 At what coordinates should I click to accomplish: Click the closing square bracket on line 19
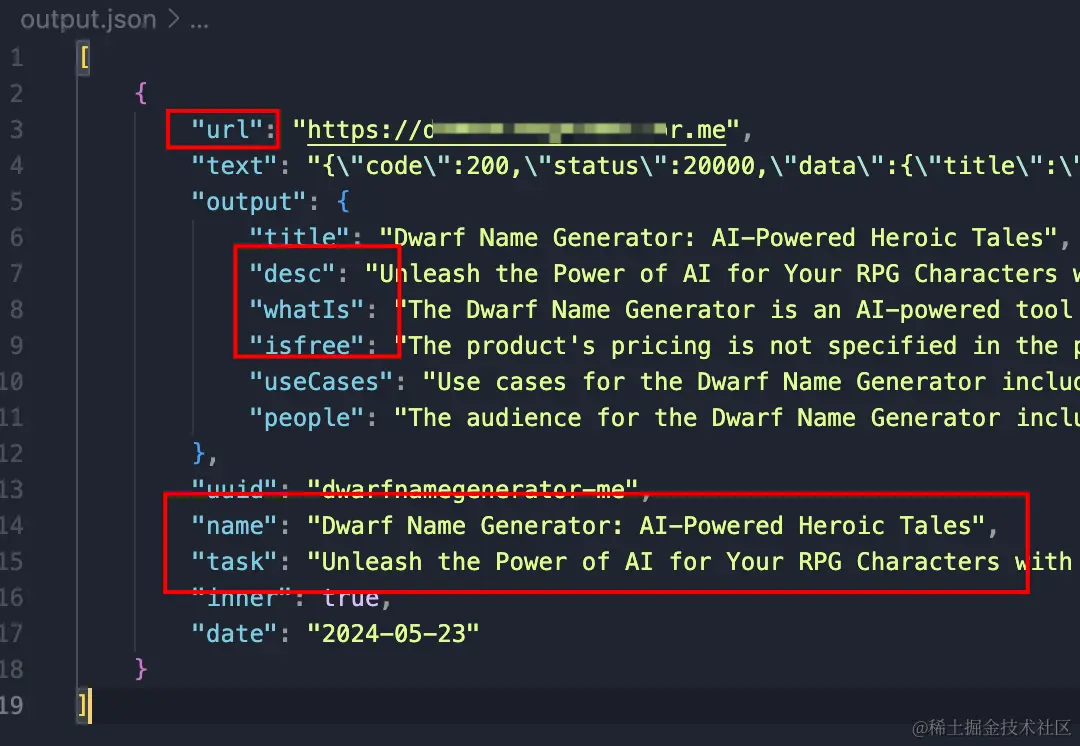(x=83, y=705)
